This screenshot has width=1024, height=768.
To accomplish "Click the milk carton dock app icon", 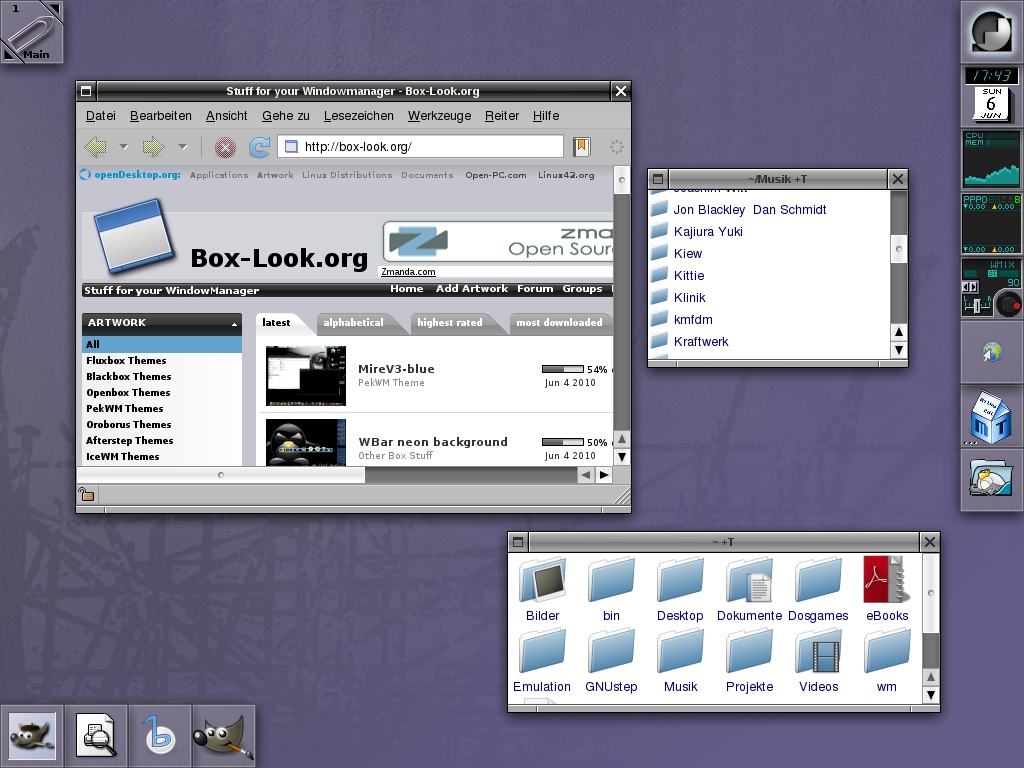I will pyautogui.click(x=991, y=416).
